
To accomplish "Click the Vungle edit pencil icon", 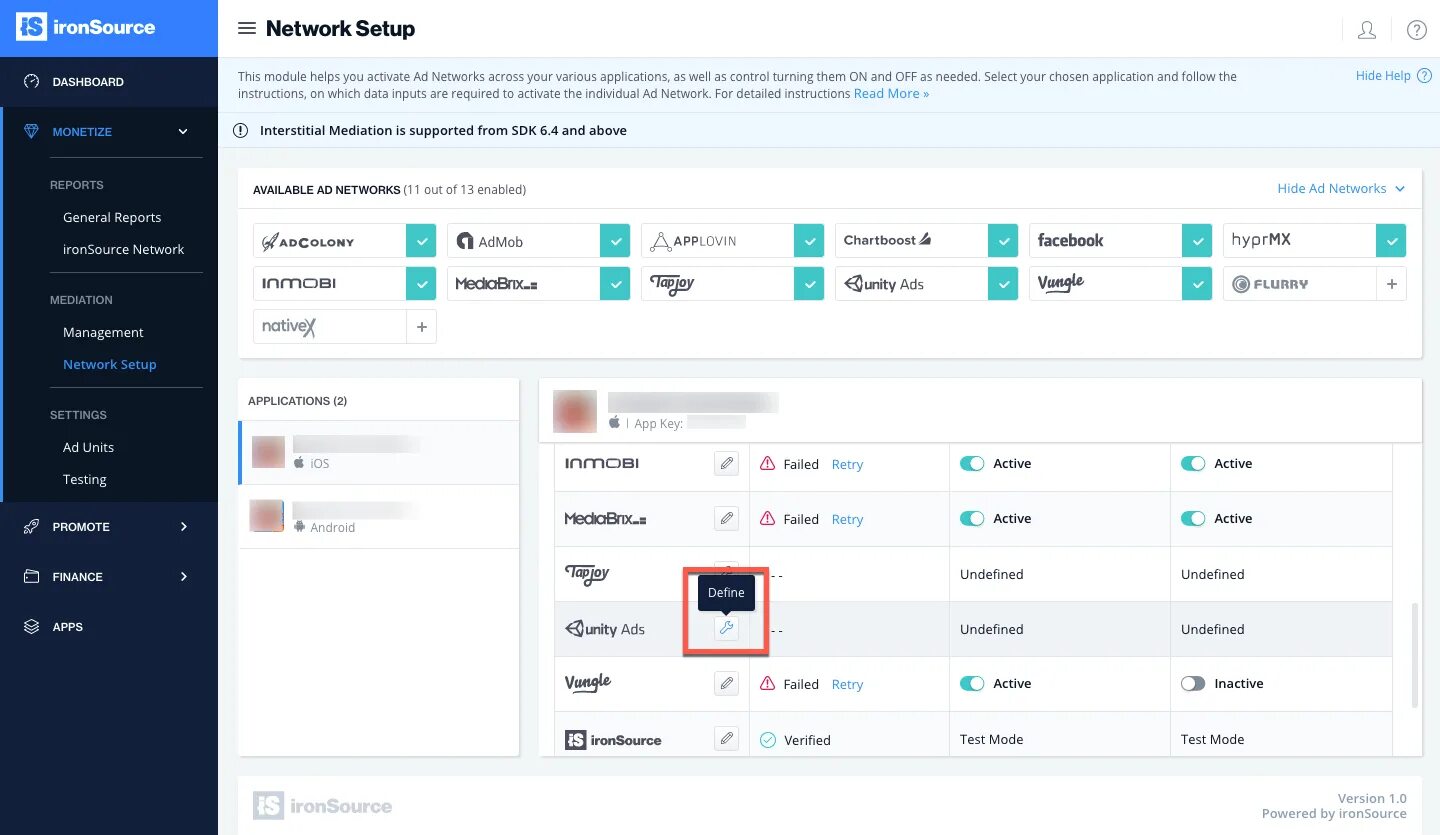I will [727, 684].
